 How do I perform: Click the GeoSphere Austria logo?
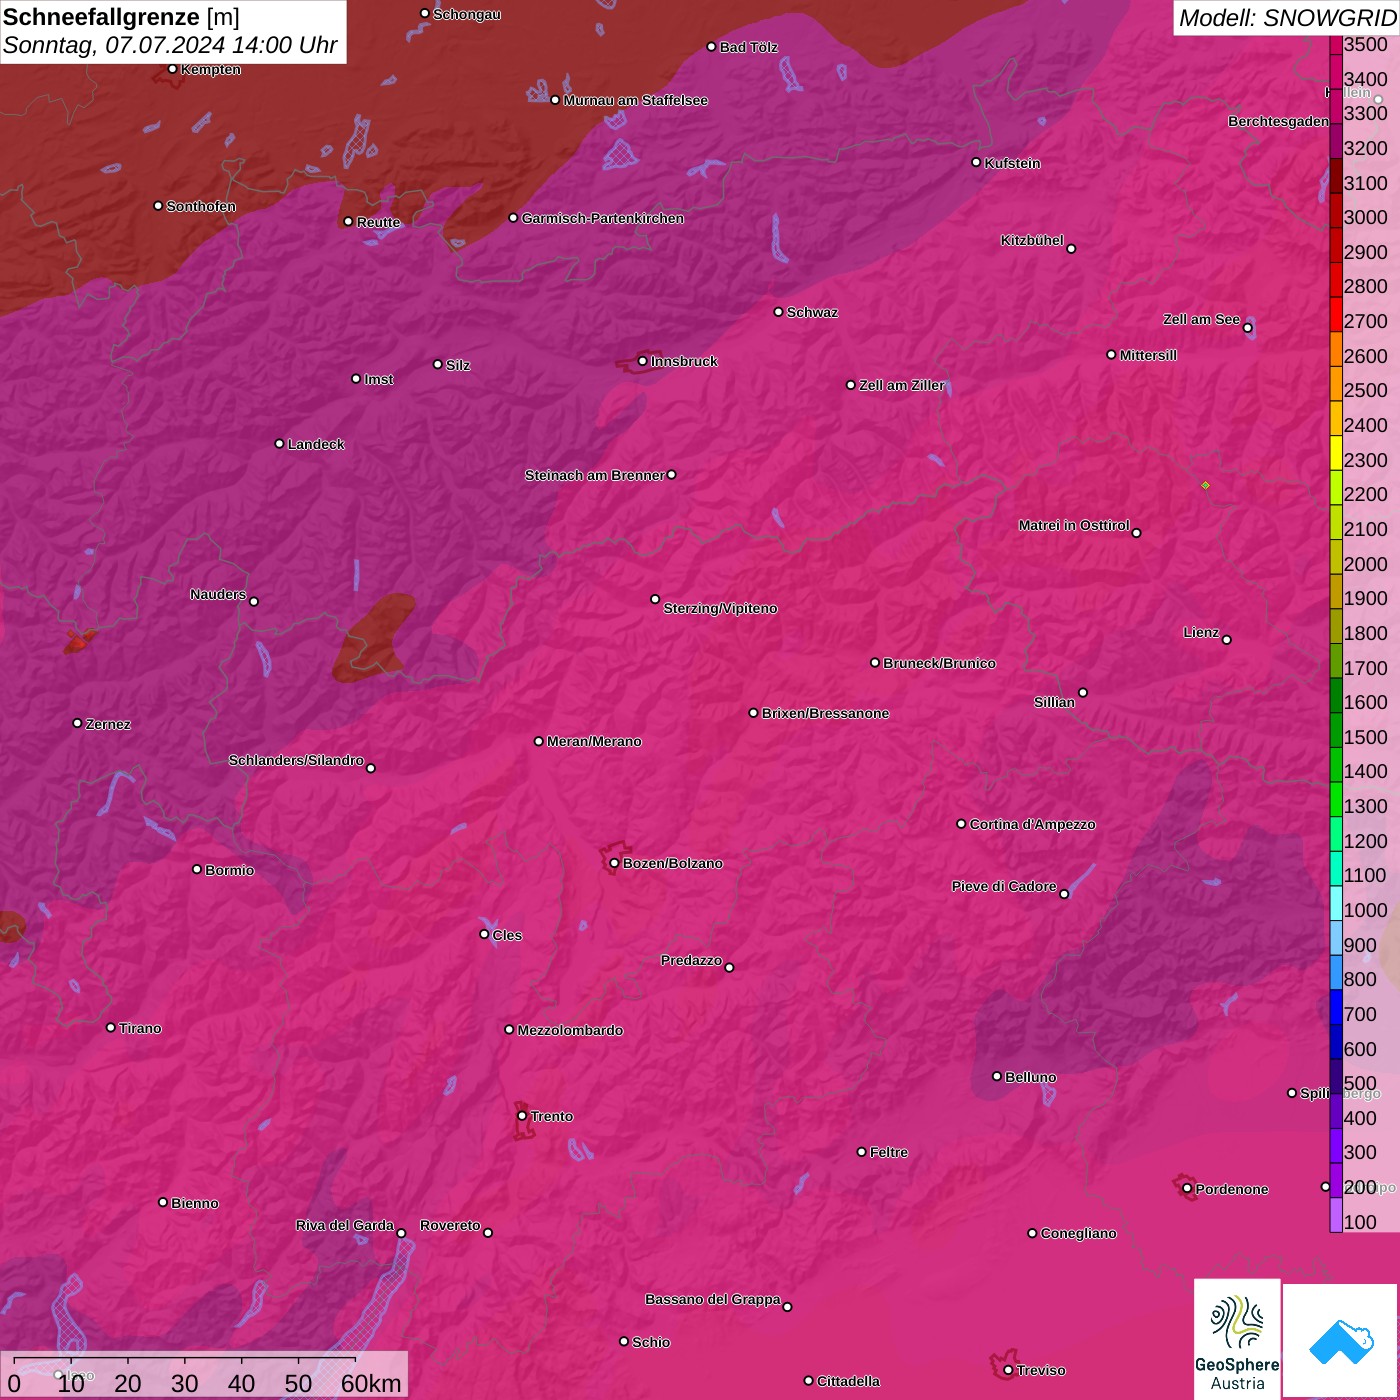click(1237, 1341)
